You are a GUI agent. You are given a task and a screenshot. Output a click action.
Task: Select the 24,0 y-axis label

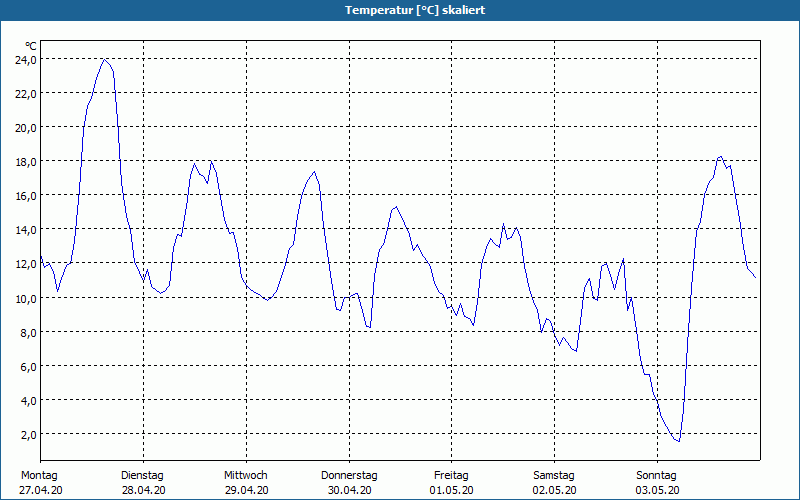(26, 60)
